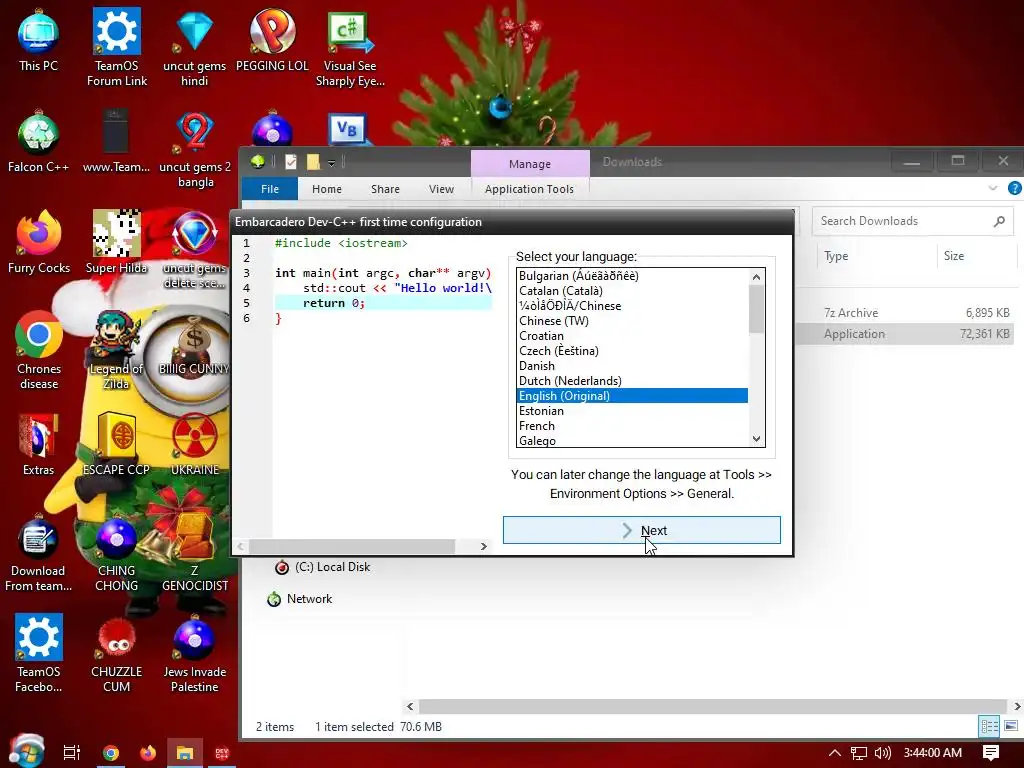Select the Application file row
The image size is (1024, 768).
pyautogui.click(x=904, y=334)
